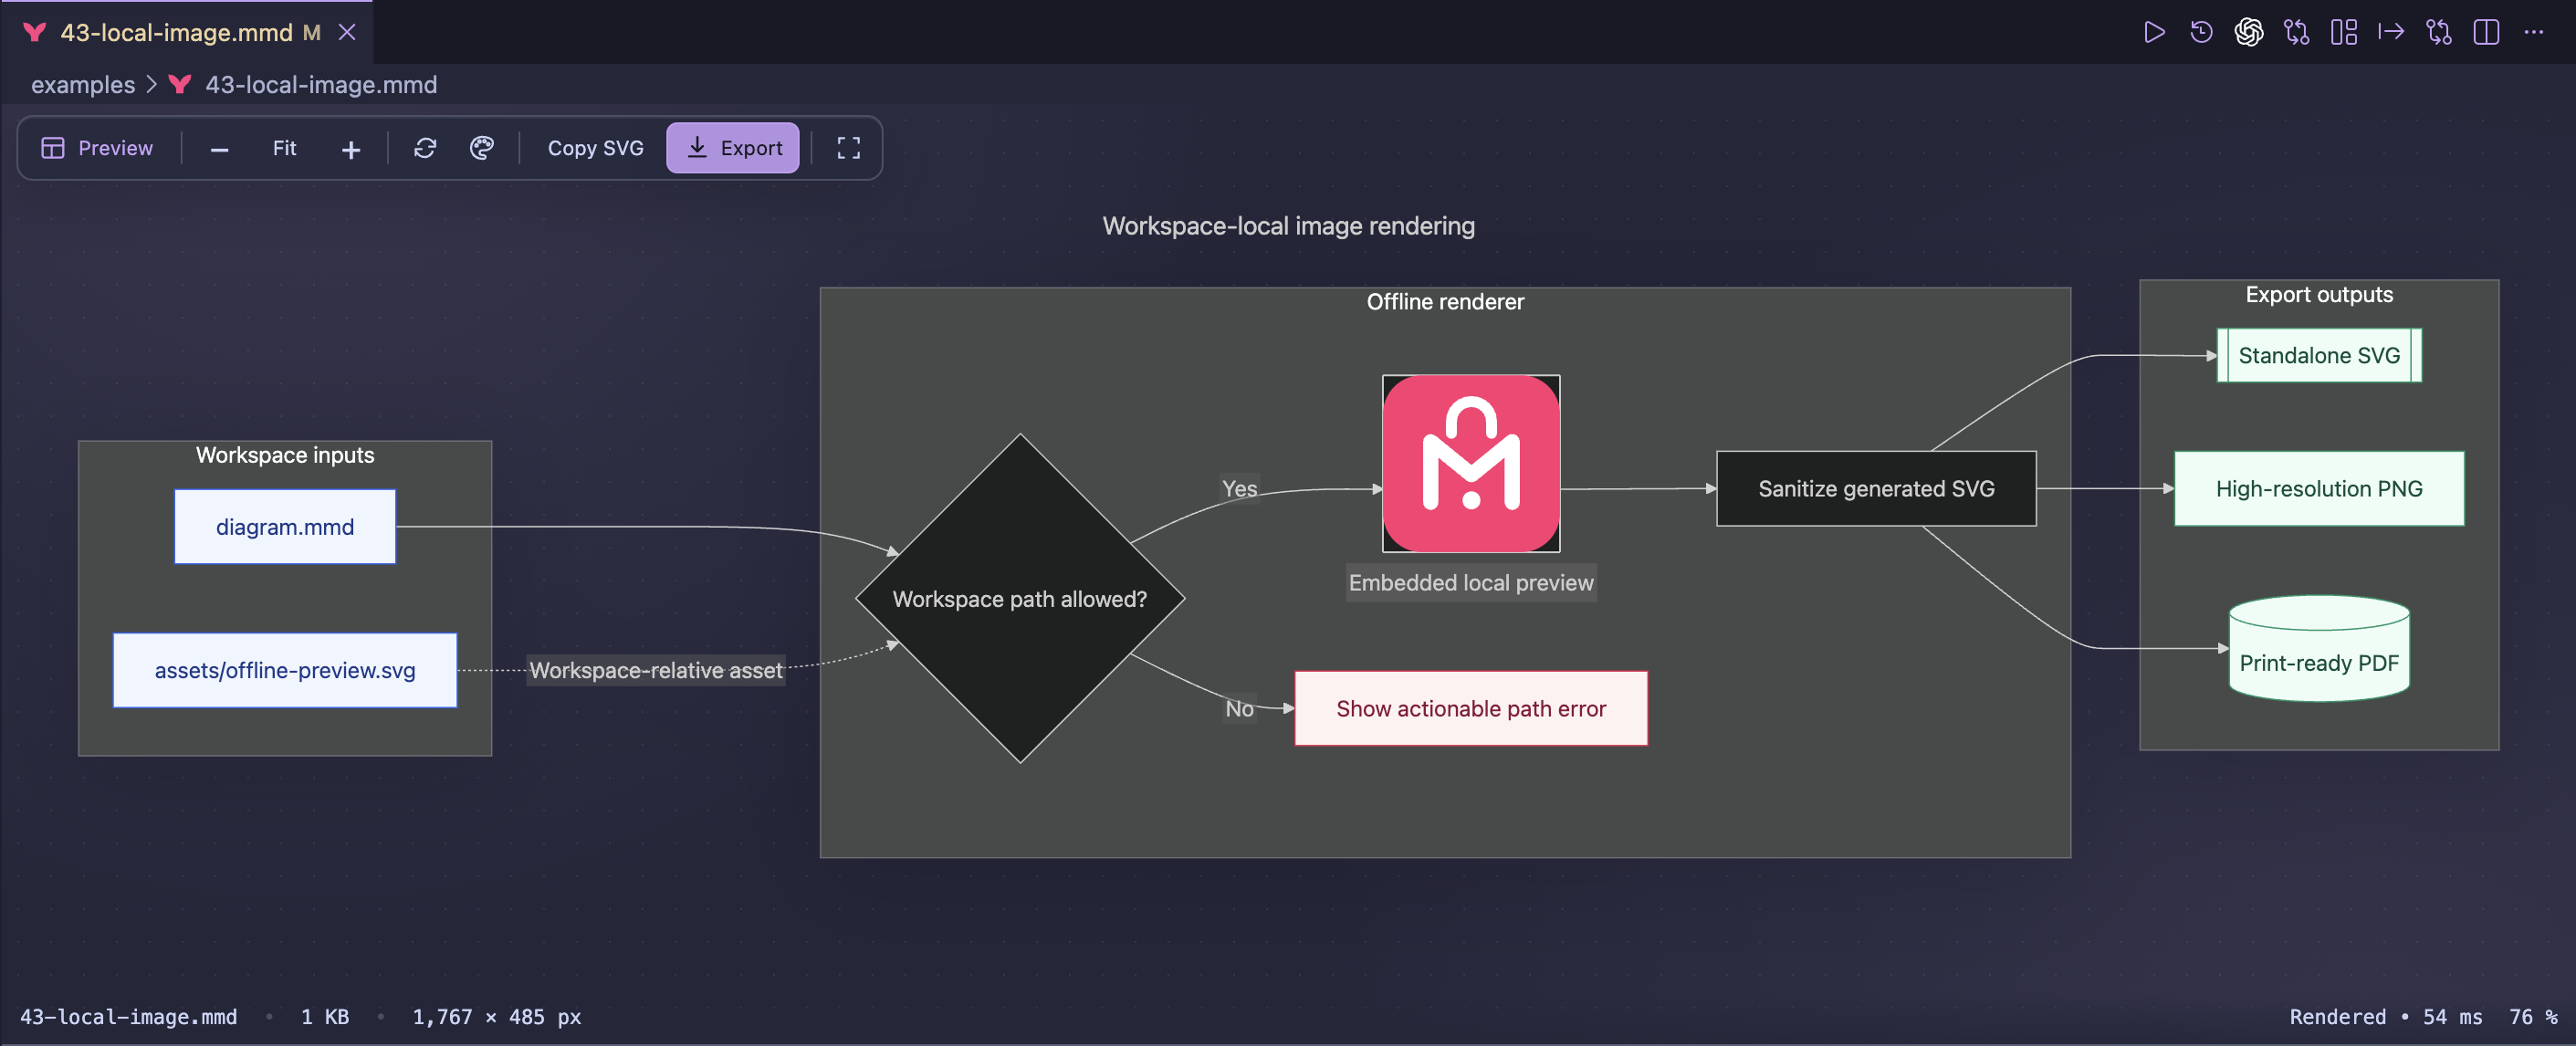Click the compare-changes icon next to split editor
The height and width of the screenshot is (1046, 2576).
point(2439,33)
